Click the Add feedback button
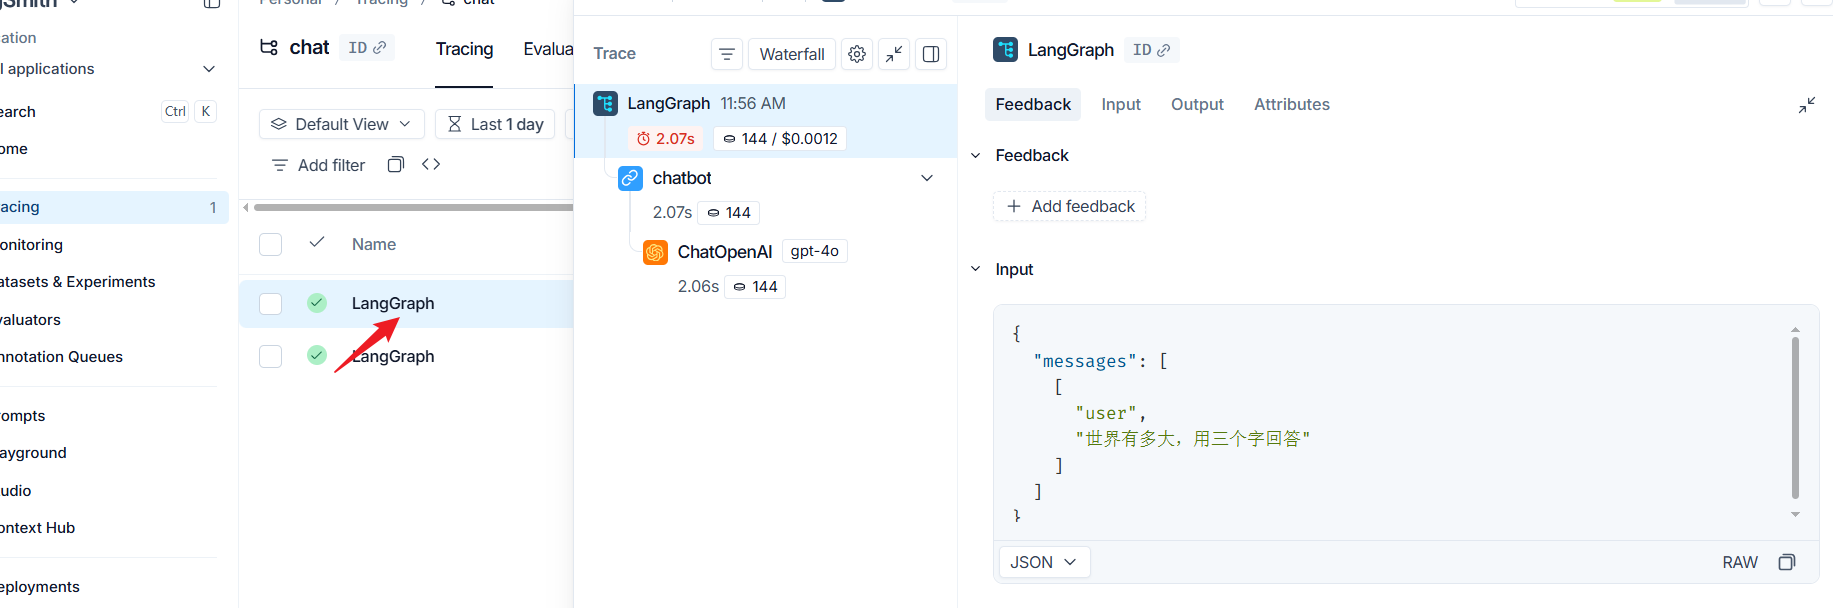1833x608 pixels. 1070,206
